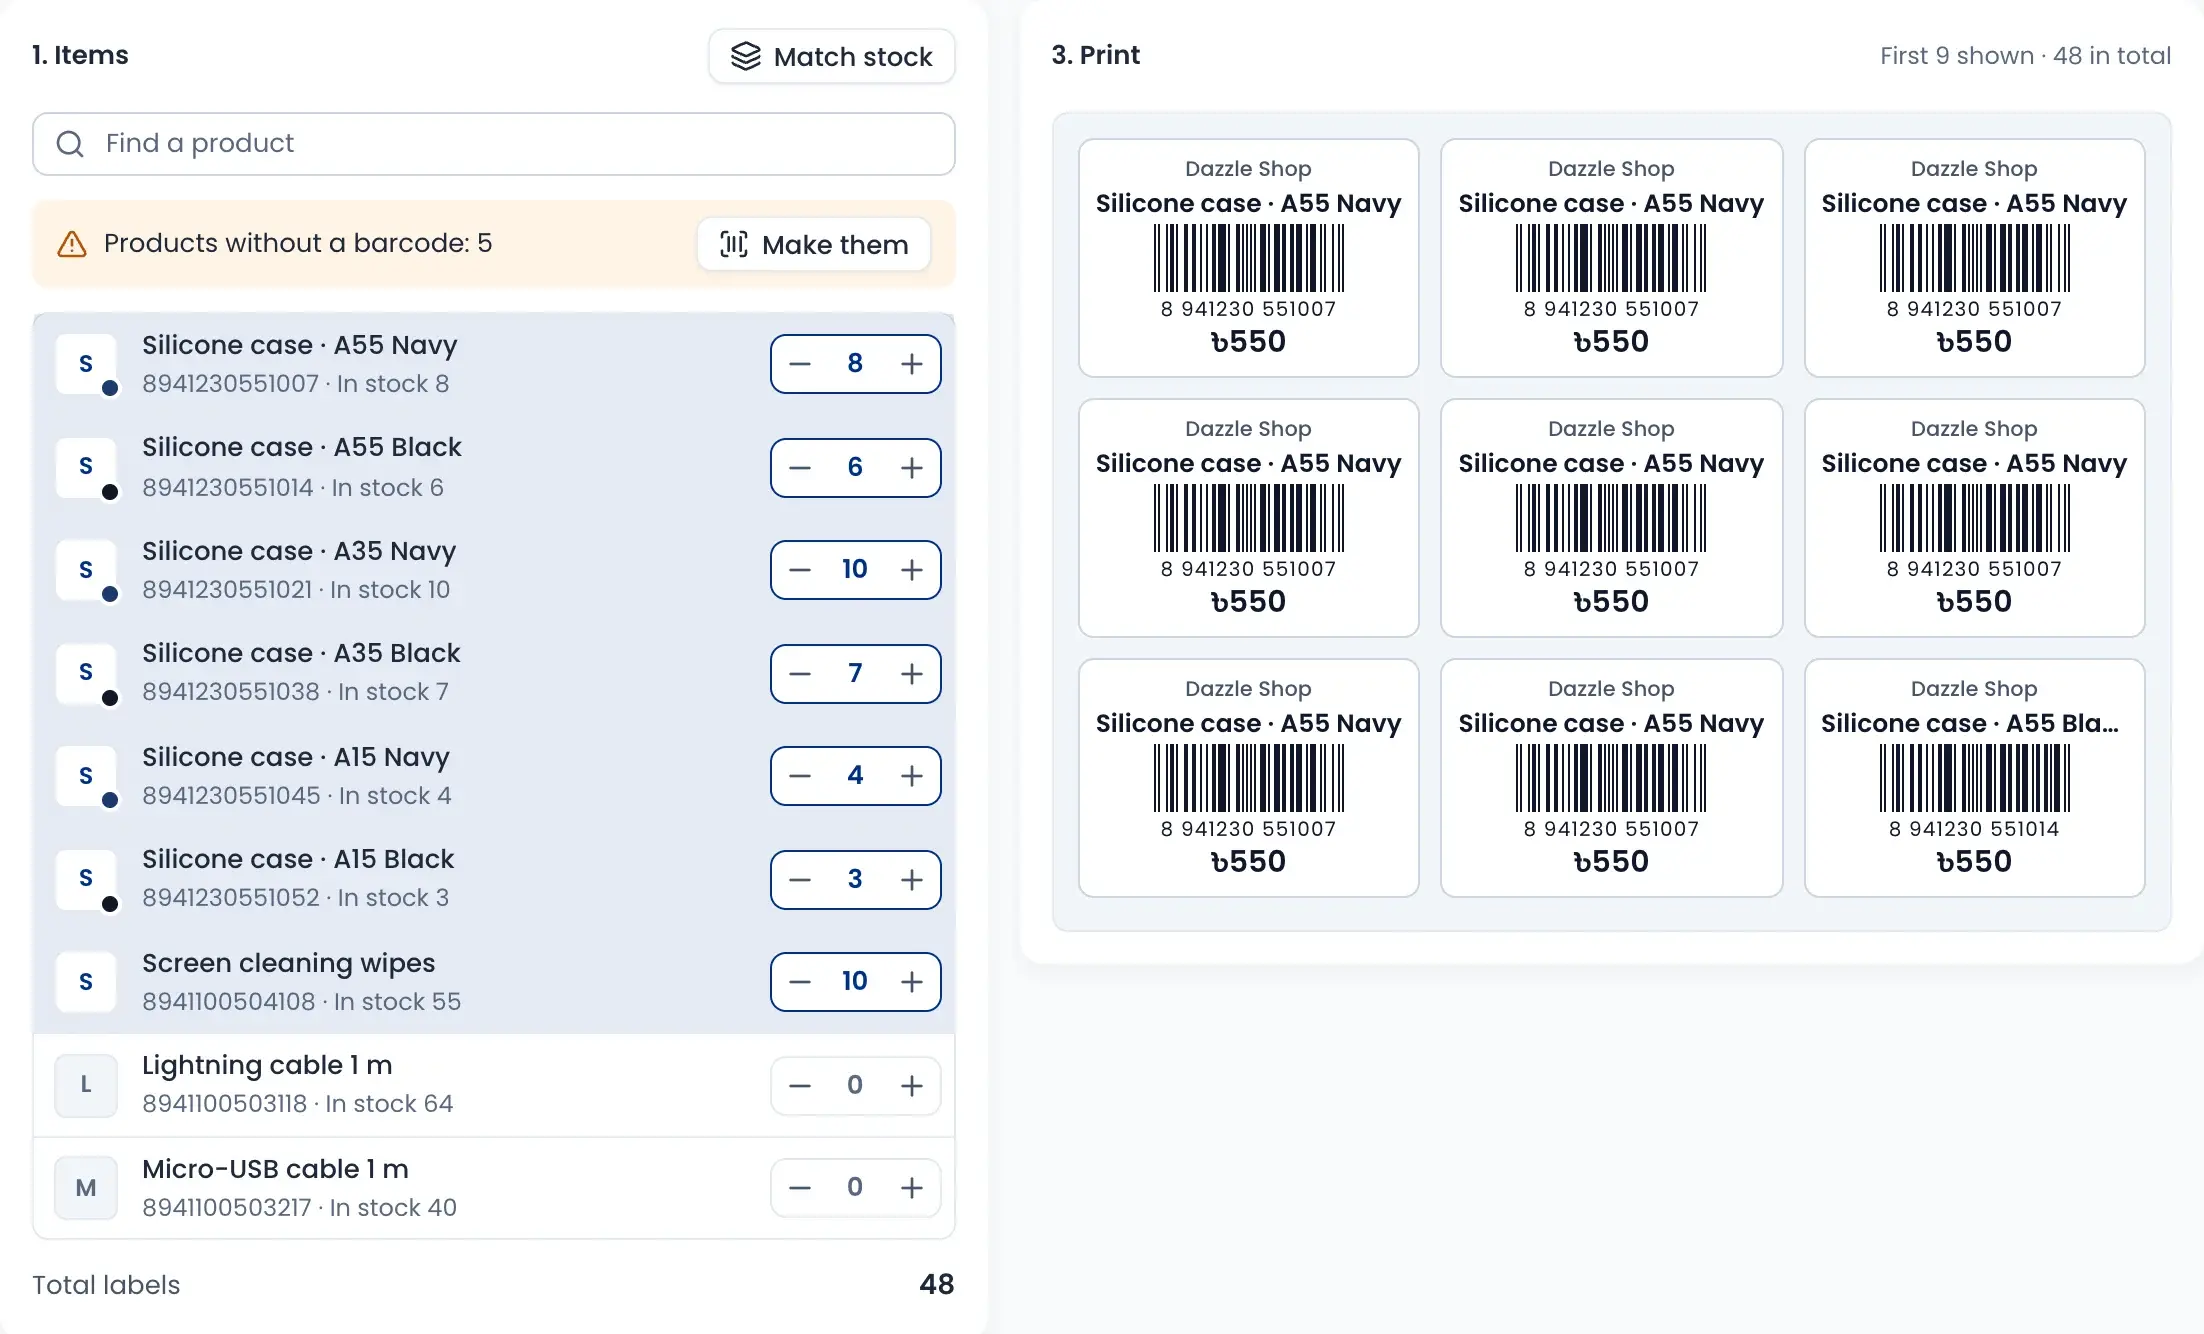Screen dimensions: 2204x1334
Task: Click the S avatar of Silicone case A35 Black
Action: 86,672
